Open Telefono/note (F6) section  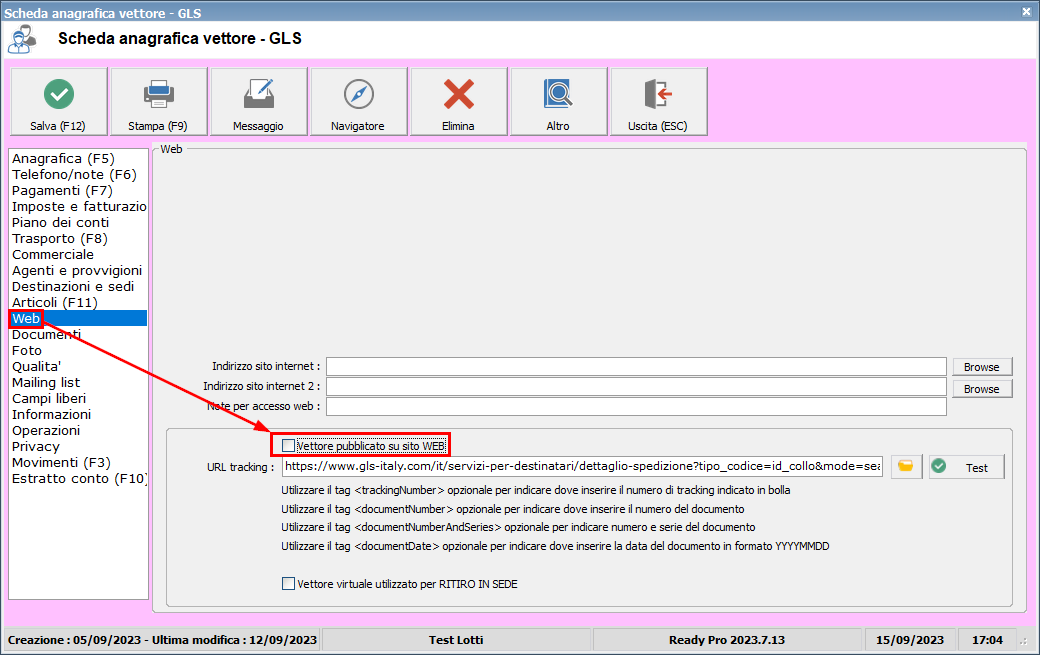point(78,174)
